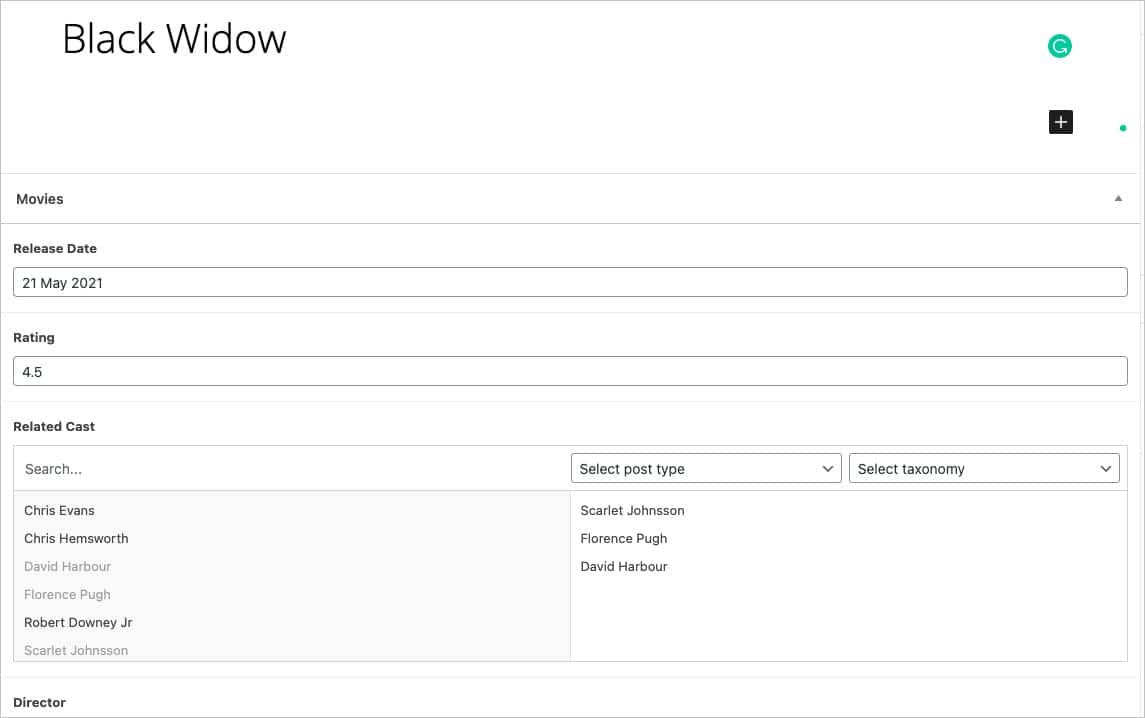
Task: Open the Select taxonomy dropdown
Action: point(984,469)
